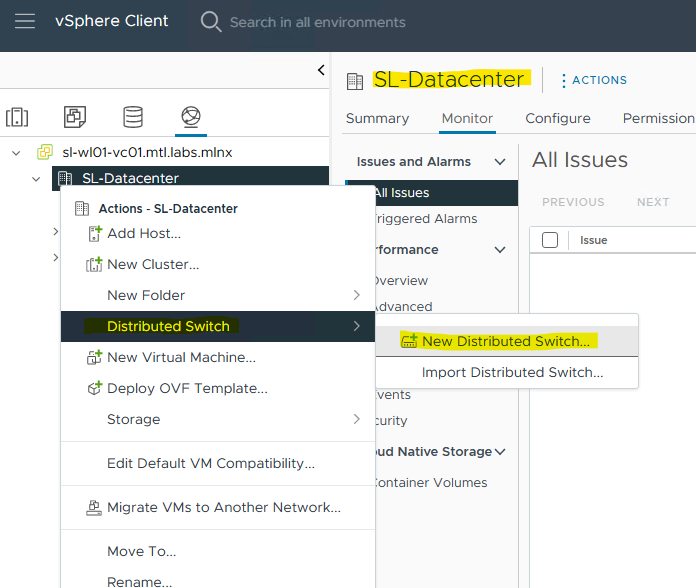Sort by the Issue column header
The width and height of the screenshot is (696, 588).
click(x=593, y=240)
